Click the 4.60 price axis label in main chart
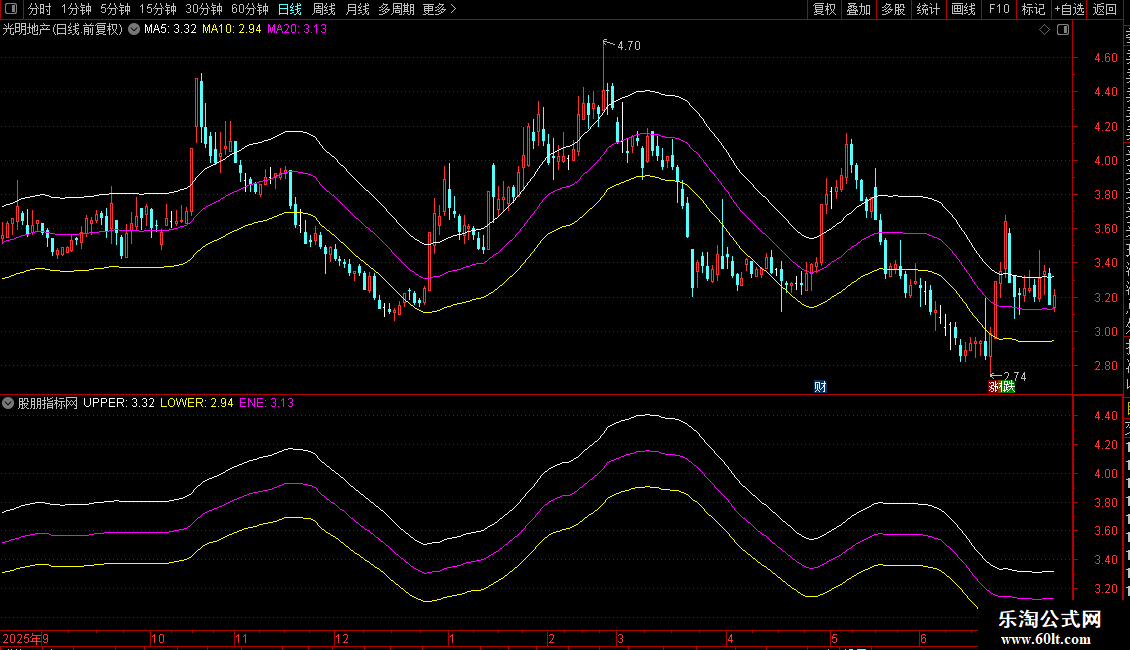 pyautogui.click(x=1105, y=58)
